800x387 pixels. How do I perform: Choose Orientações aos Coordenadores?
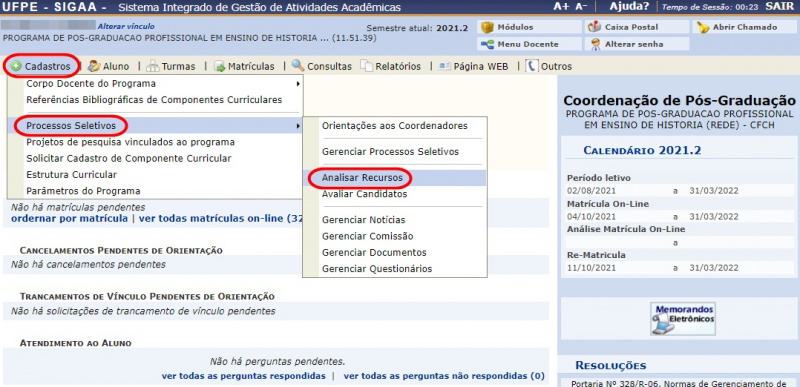pos(395,125)
